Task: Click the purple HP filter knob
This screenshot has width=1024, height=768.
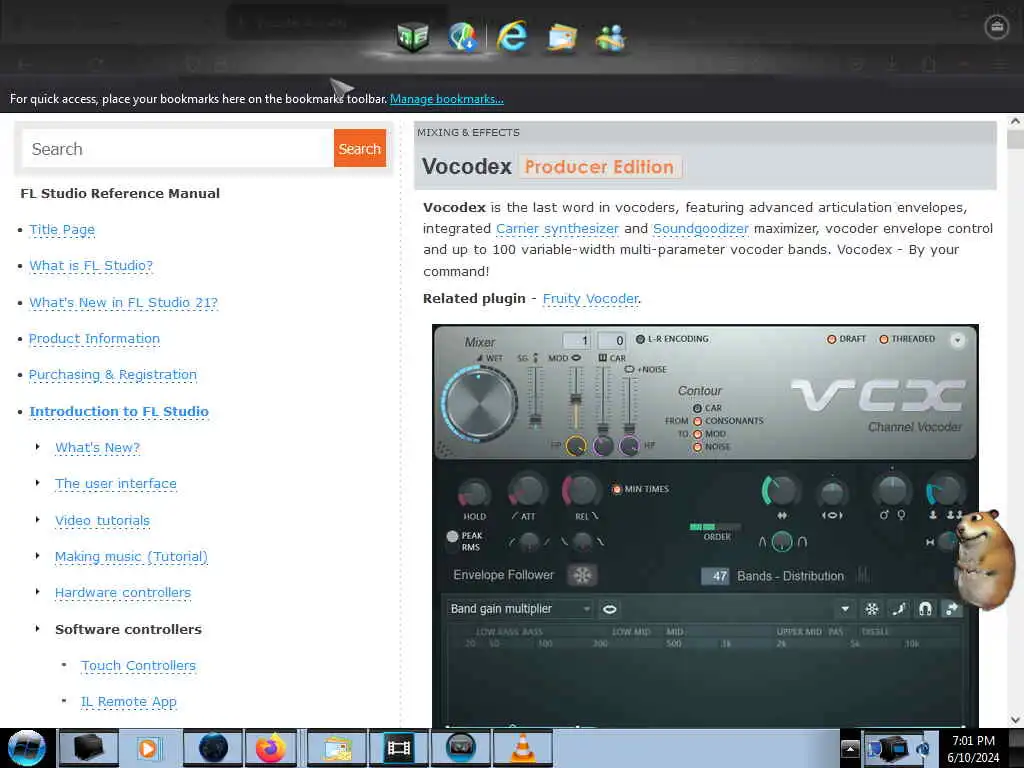Action: pos(629,446)
